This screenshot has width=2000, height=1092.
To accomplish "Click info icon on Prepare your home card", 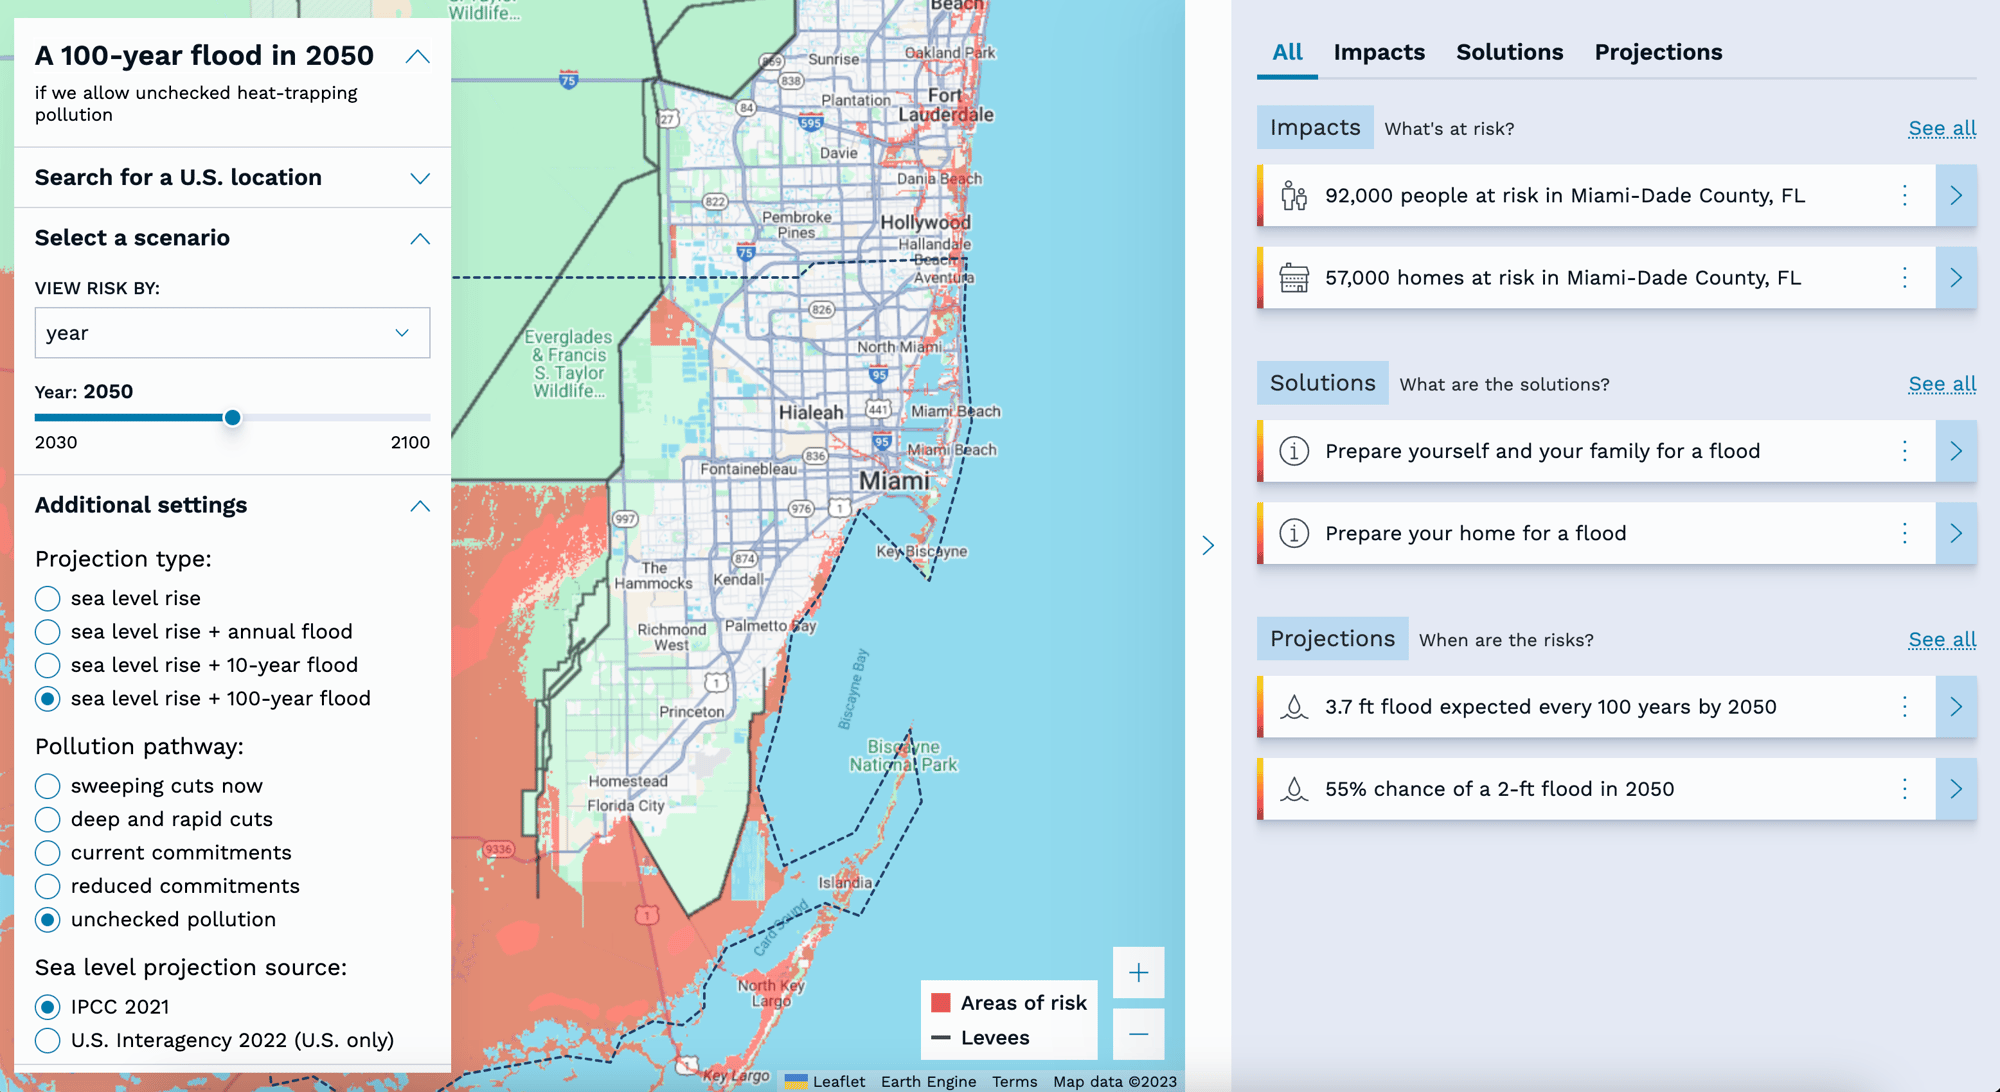I will click(x=1294, y=533).
